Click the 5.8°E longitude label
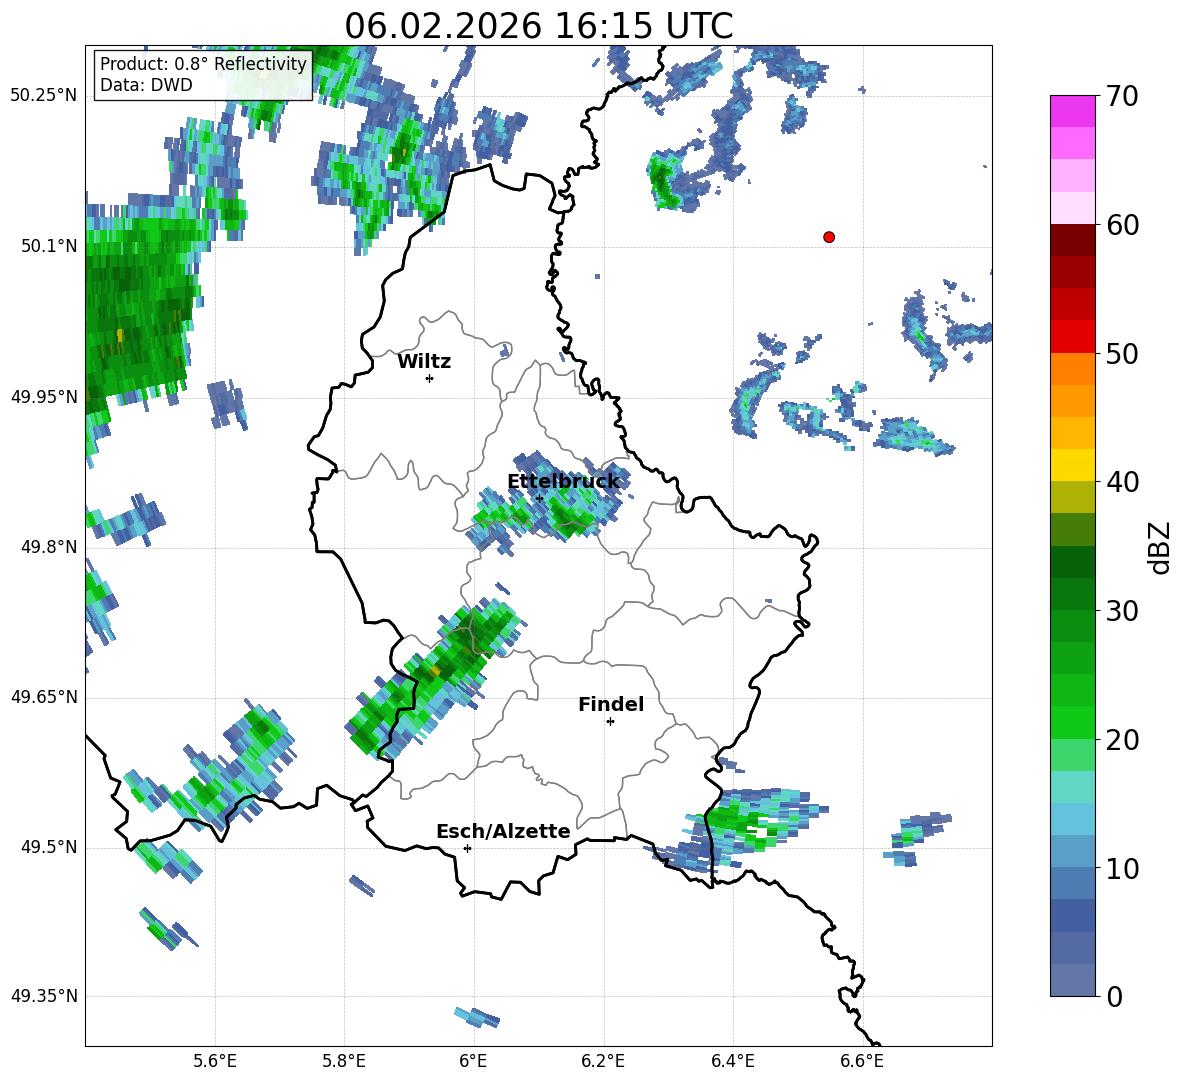 tap(344, 1061)
